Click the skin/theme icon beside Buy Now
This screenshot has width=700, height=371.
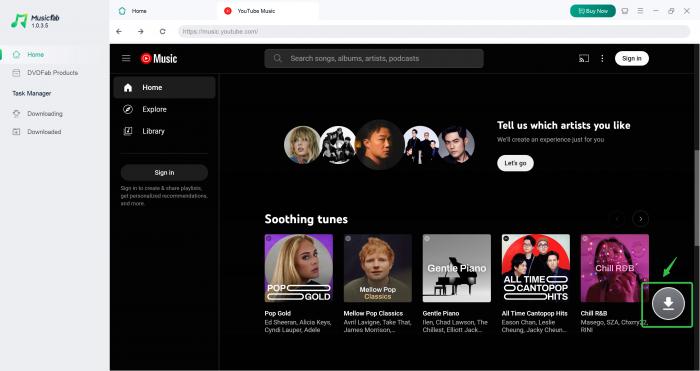(x=625, y=11)
